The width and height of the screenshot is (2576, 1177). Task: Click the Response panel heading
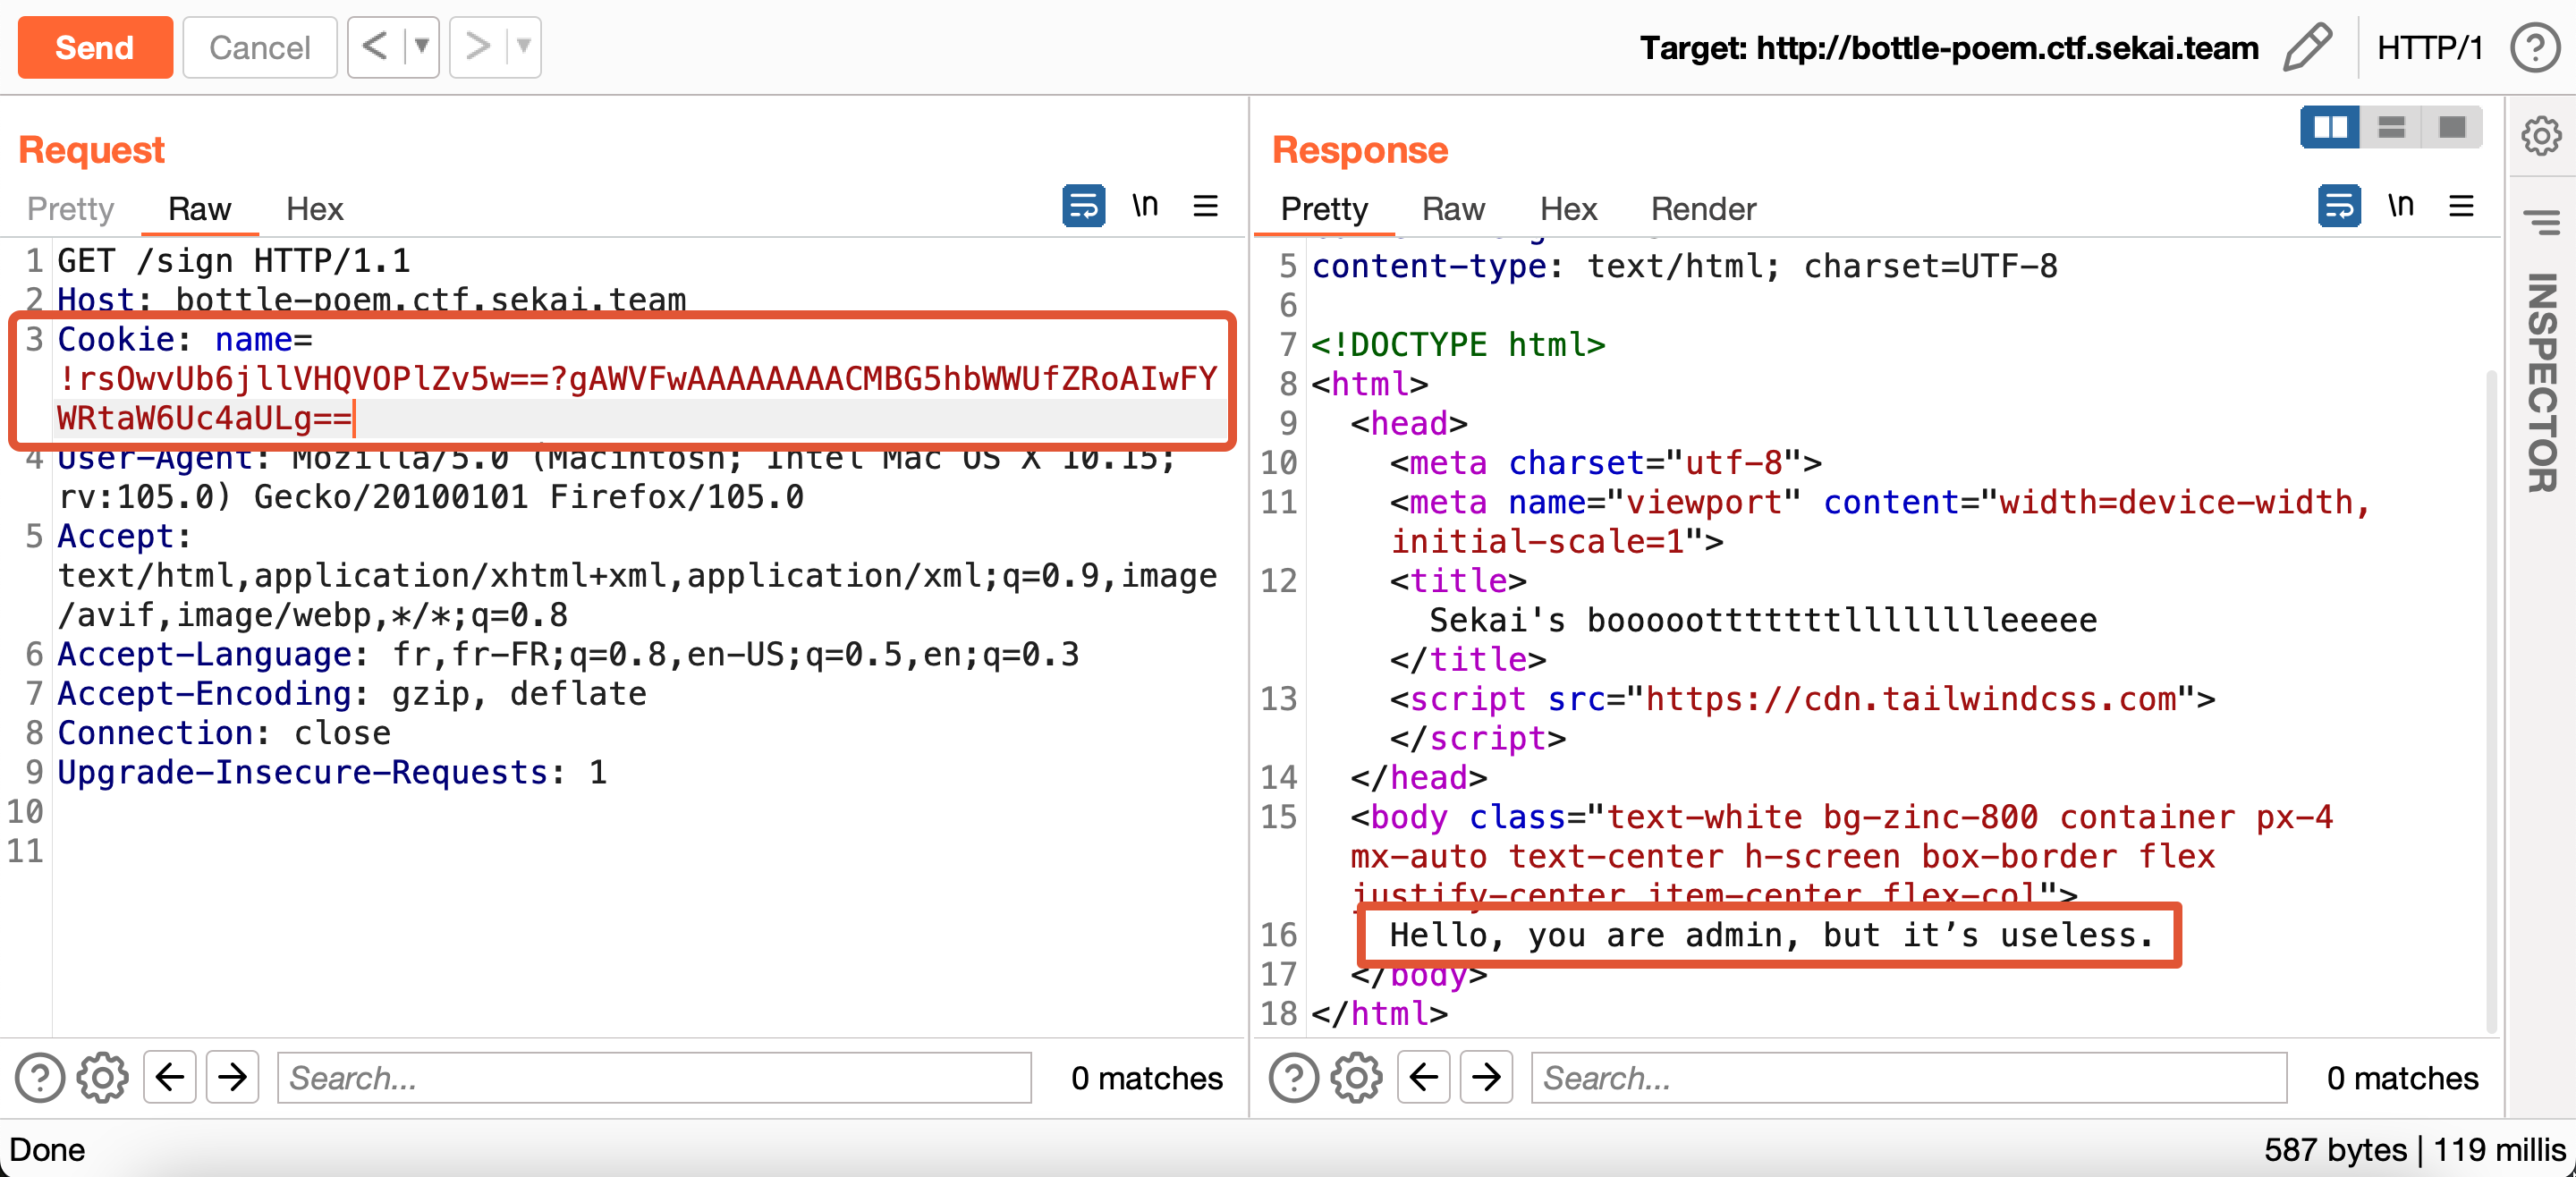click(x=1359, y=150)
